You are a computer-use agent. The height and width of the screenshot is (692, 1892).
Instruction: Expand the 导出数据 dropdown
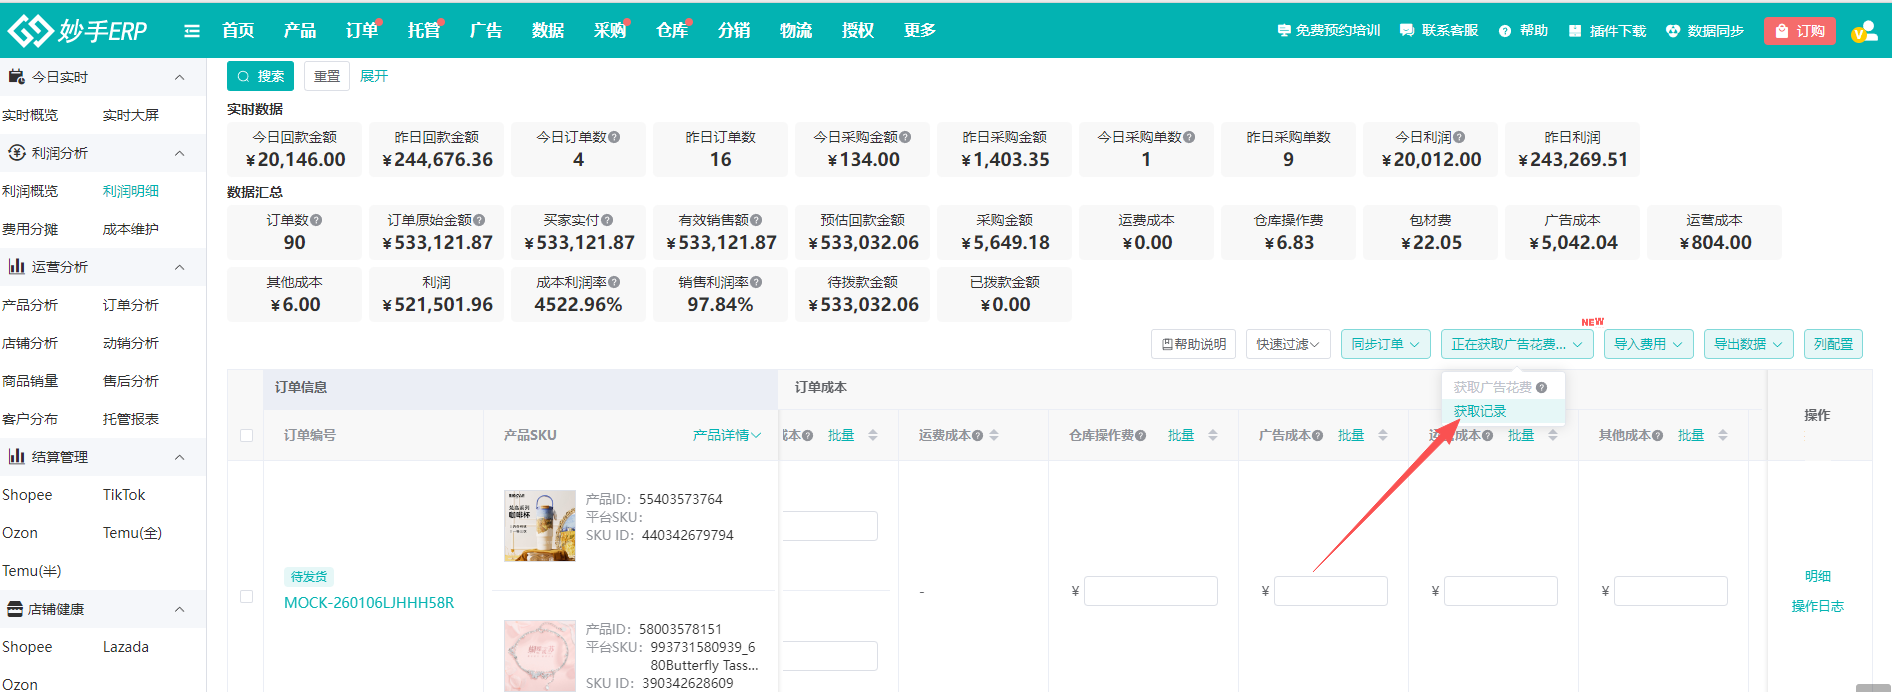click(1747, 344)
